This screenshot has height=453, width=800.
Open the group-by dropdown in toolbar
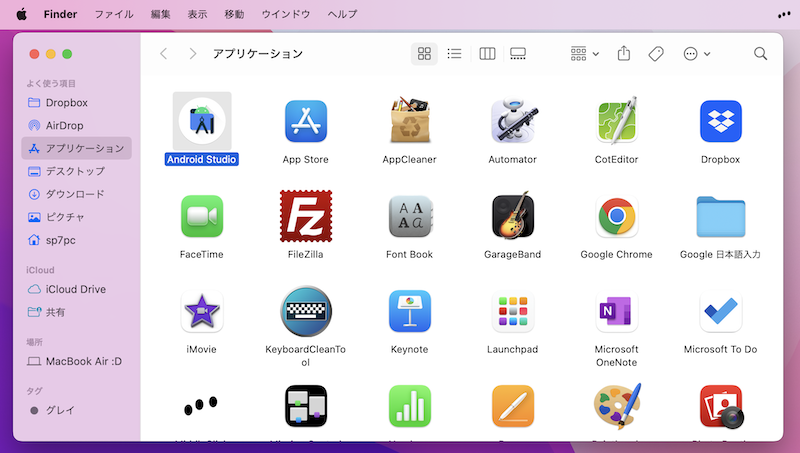[x=584, y=54]
